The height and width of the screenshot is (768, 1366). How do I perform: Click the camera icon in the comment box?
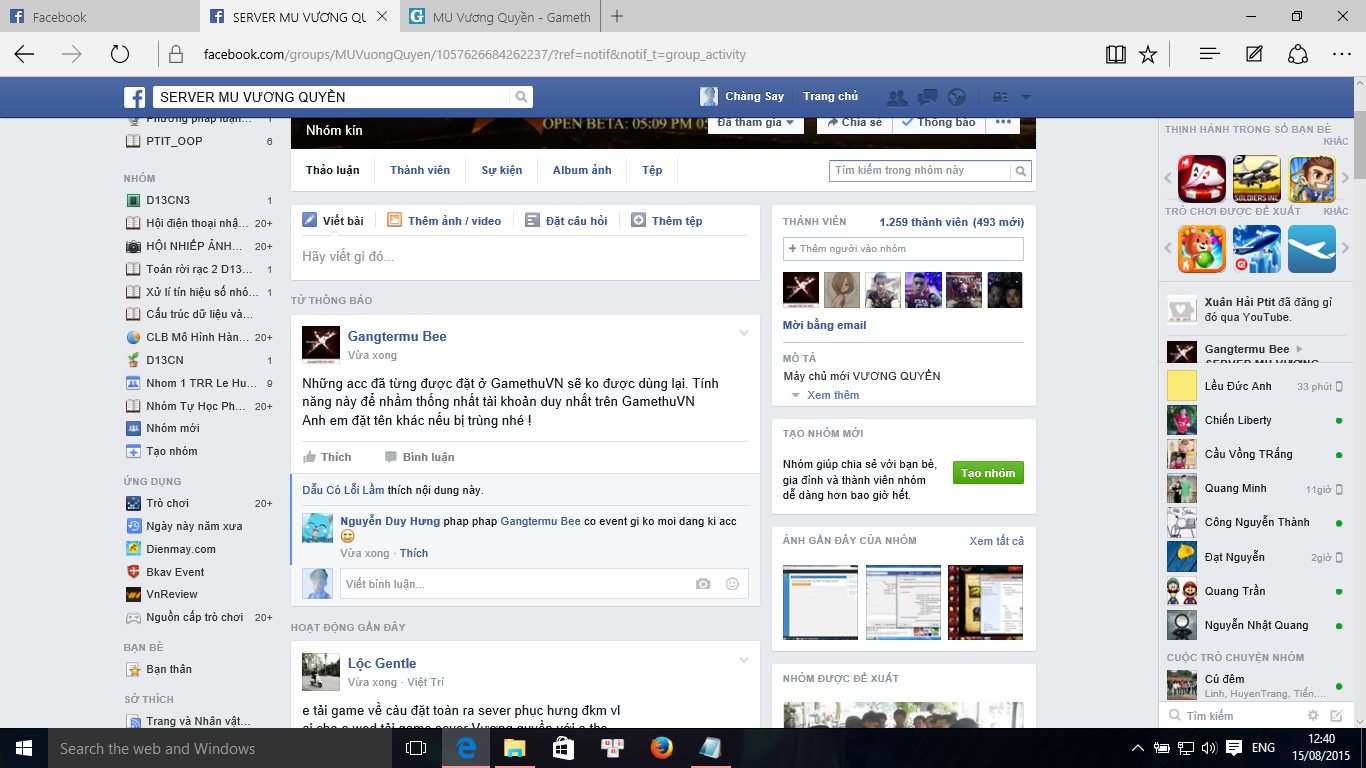click(703, 583)
